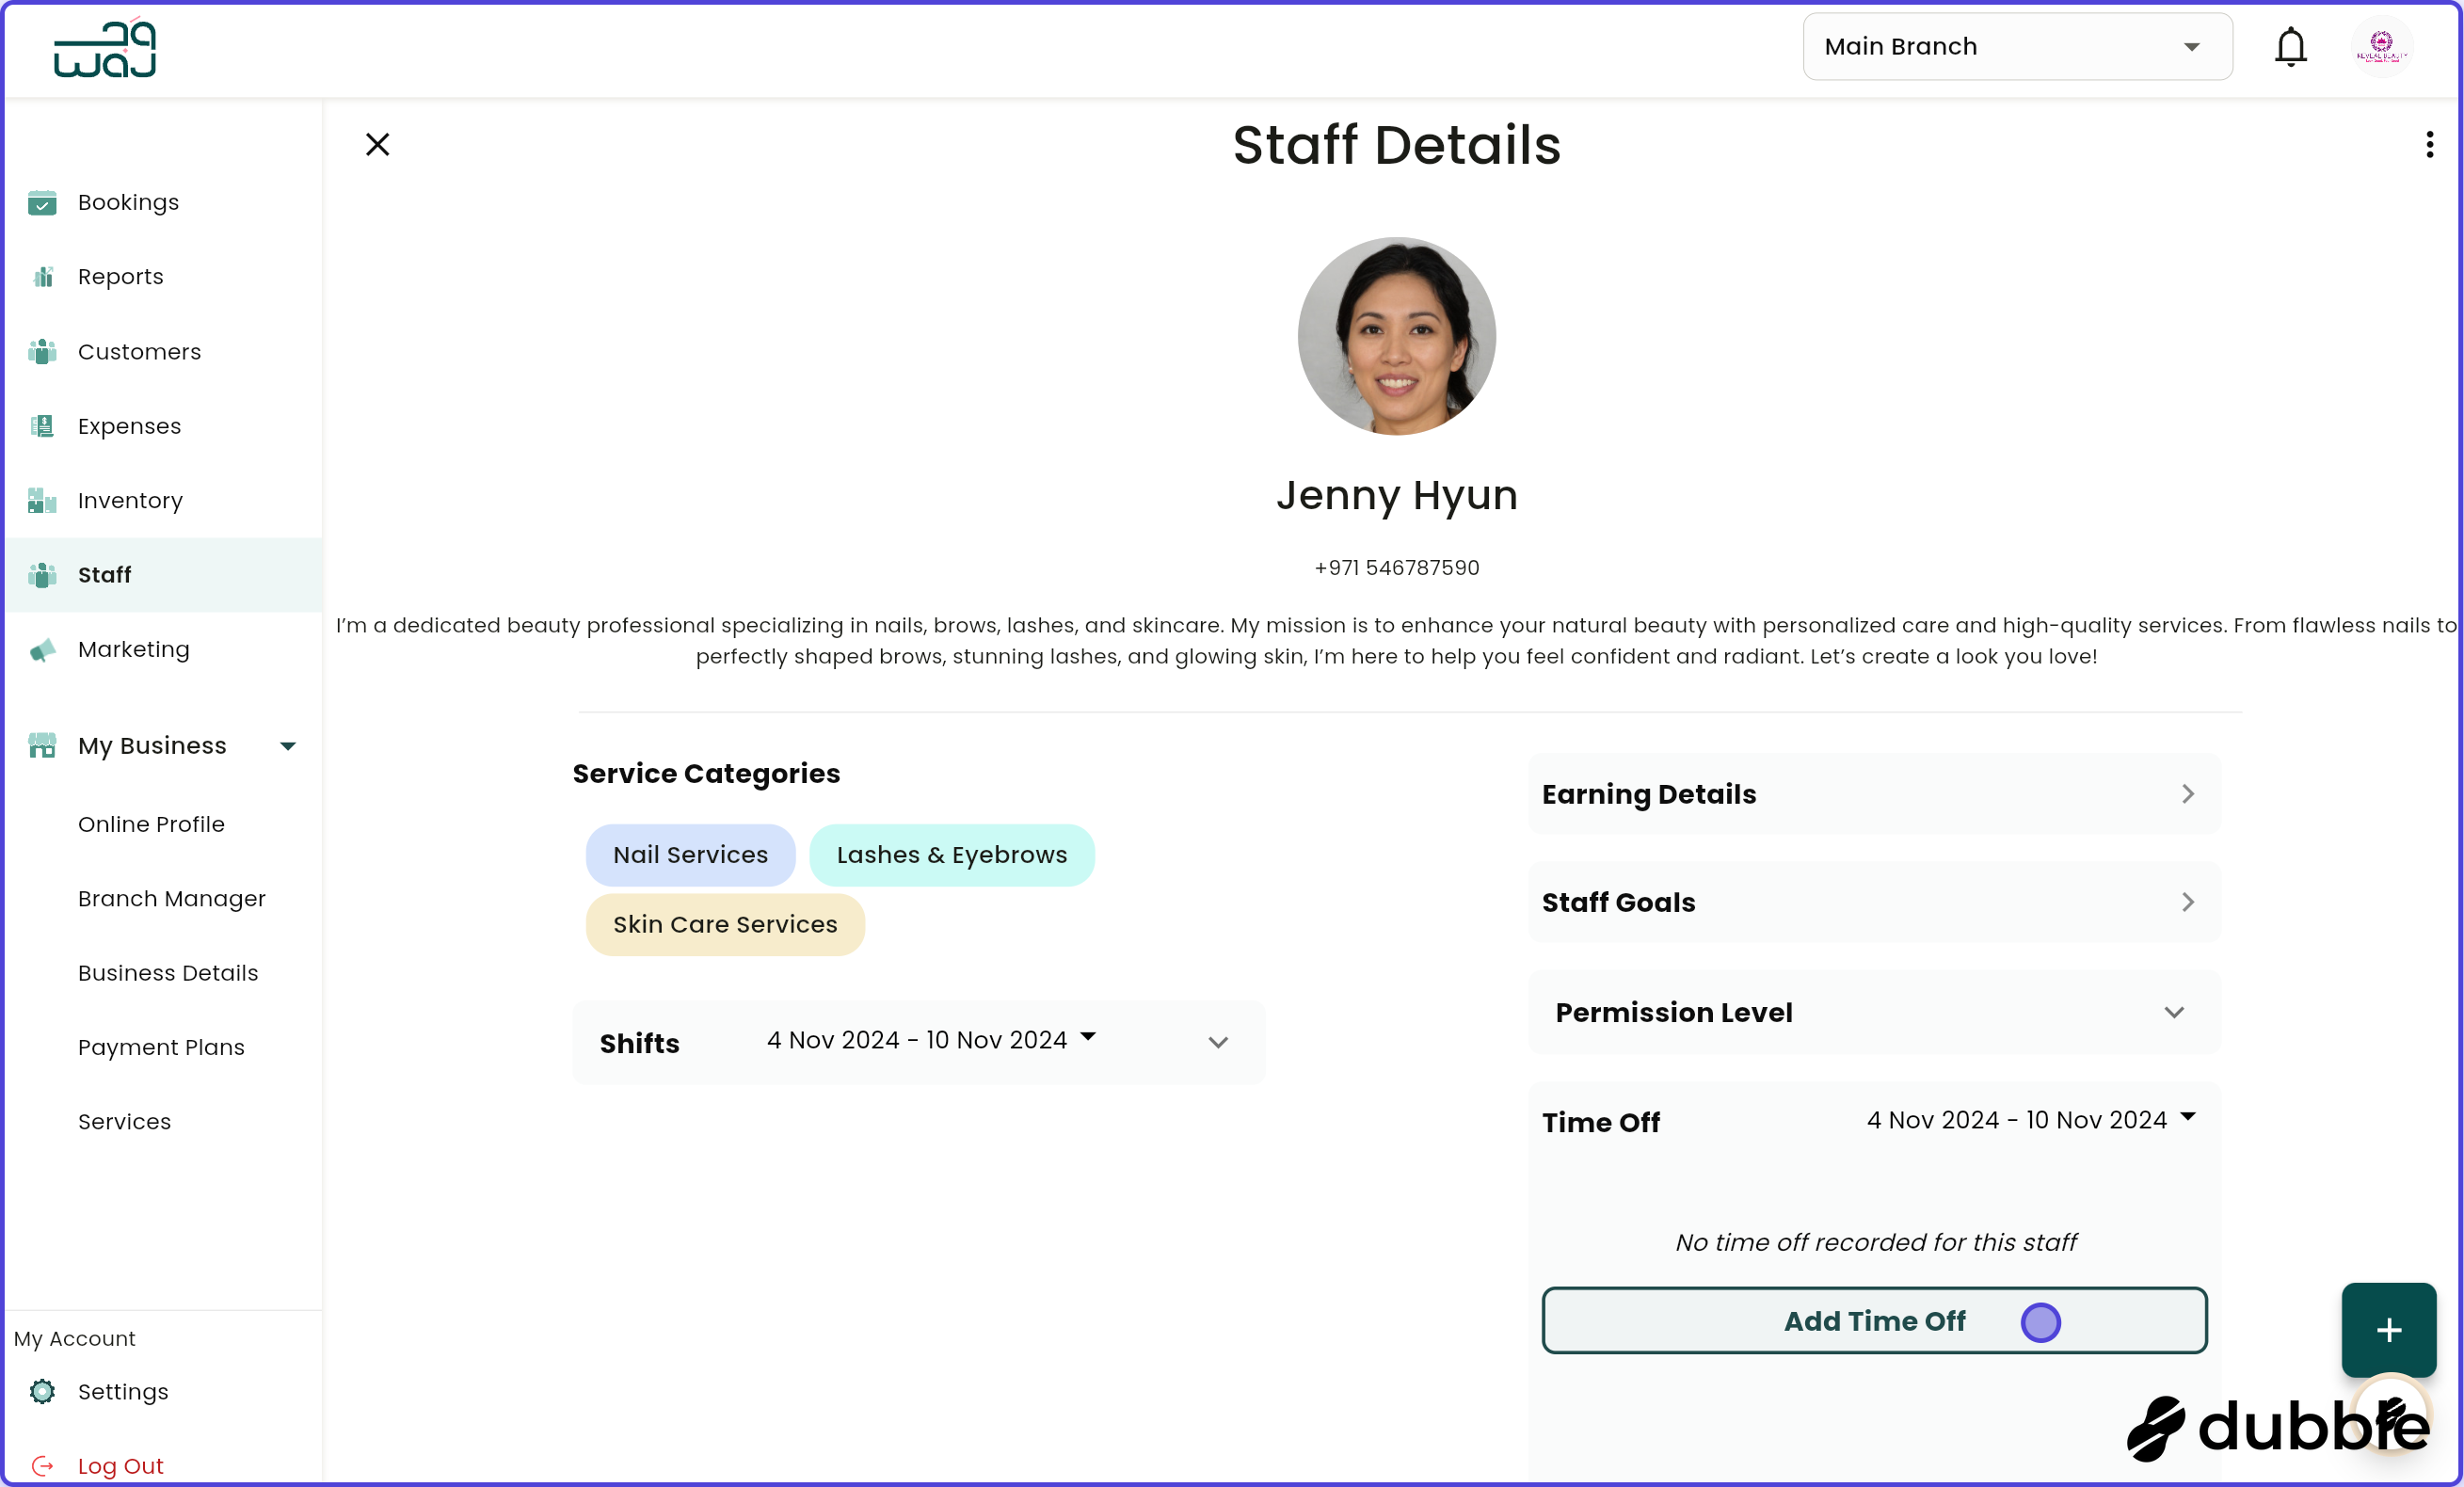The width and height of the screenshot is (2464, 1487).
Task: Click the floating plus action button
Action: [x=2388, y=1330]
